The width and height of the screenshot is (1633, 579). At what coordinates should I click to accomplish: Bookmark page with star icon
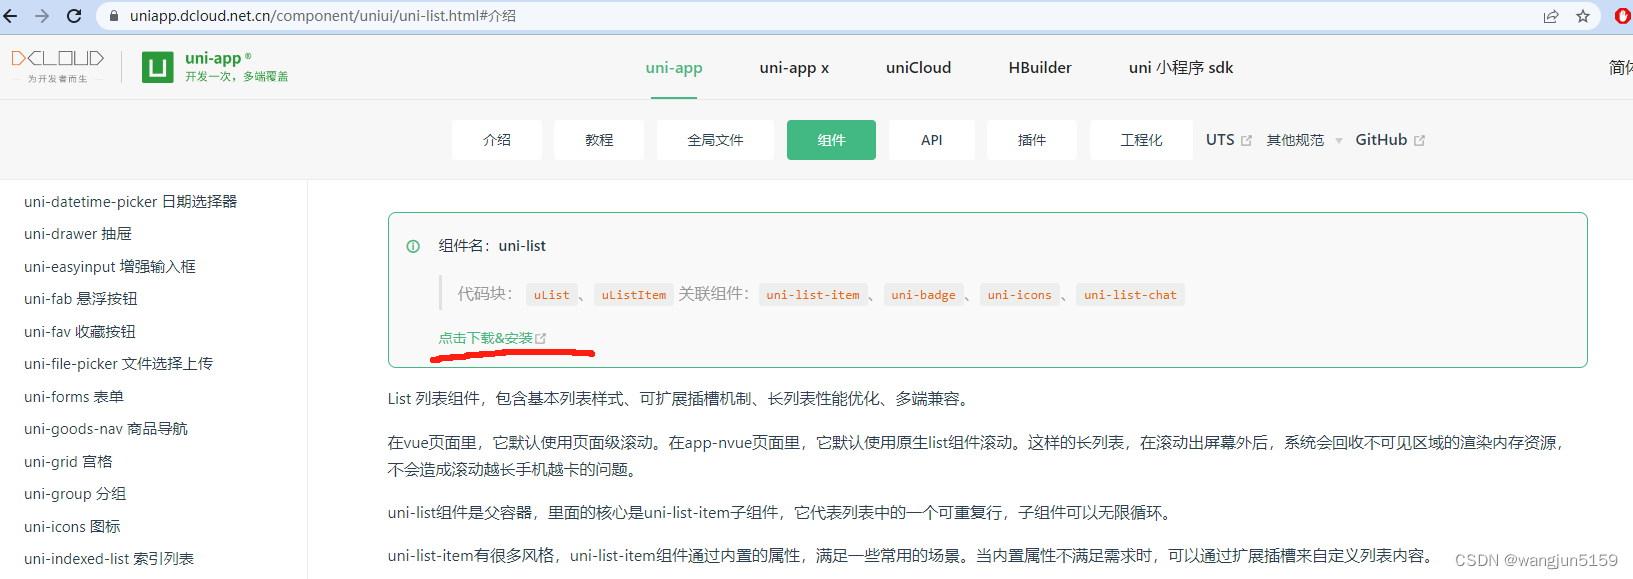1583,16
